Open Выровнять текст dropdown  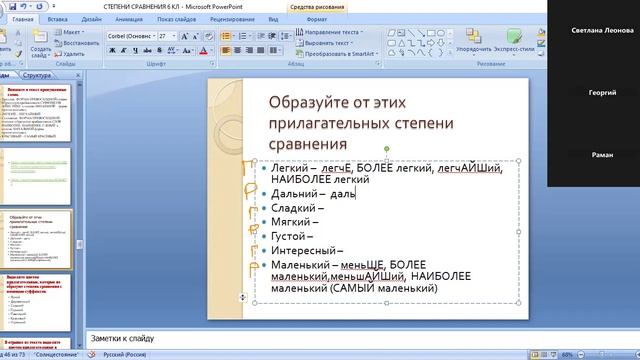click(x=325, y=43)
